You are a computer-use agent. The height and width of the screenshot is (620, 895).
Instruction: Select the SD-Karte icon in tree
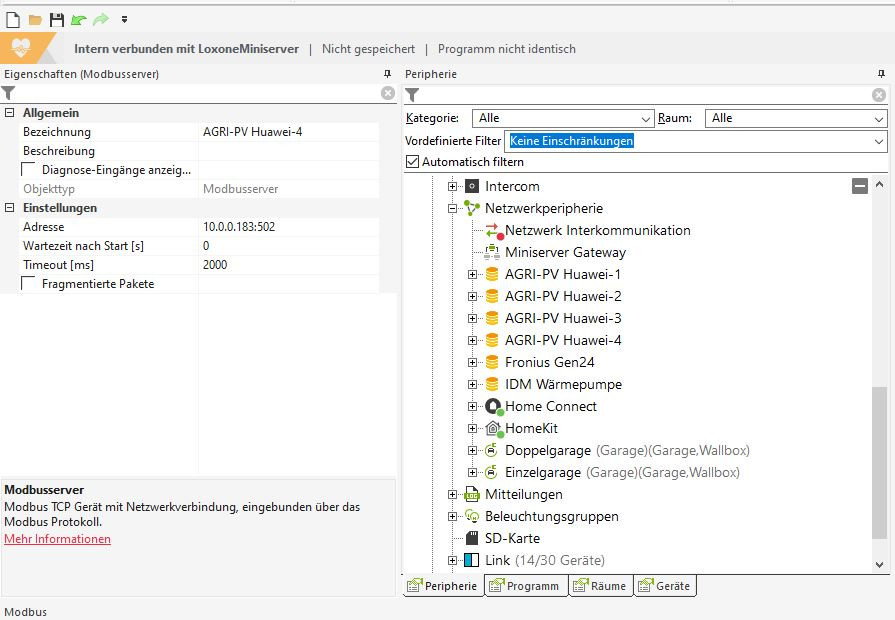[x=472, y=538]
